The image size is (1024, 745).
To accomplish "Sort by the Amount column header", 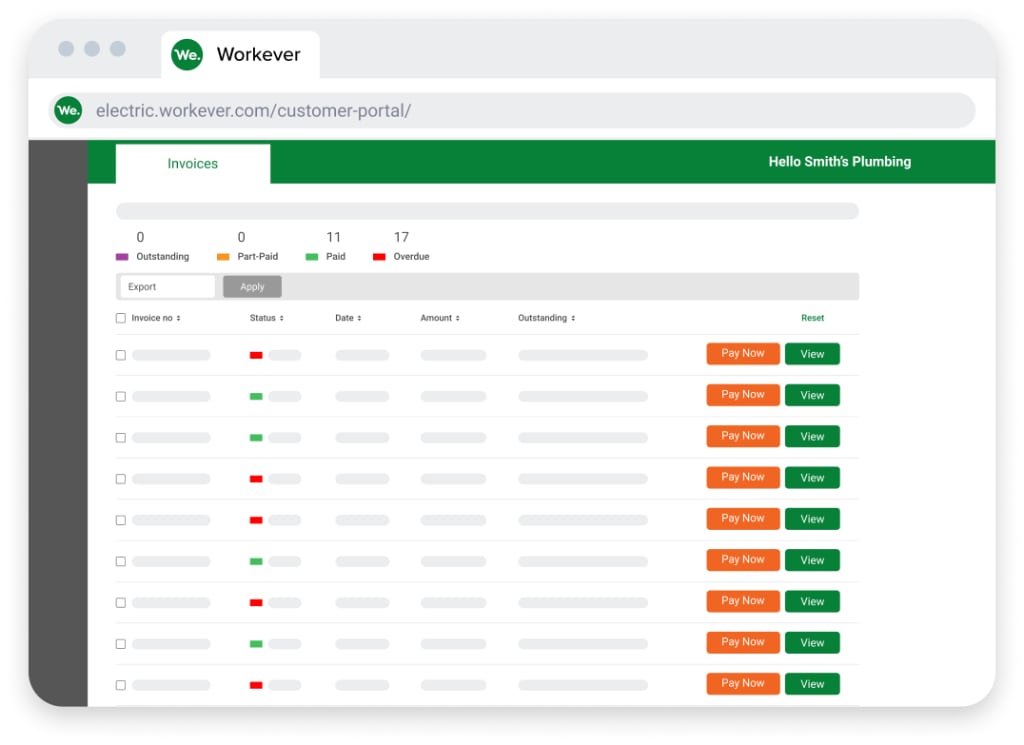I will [x=440, y=318].
